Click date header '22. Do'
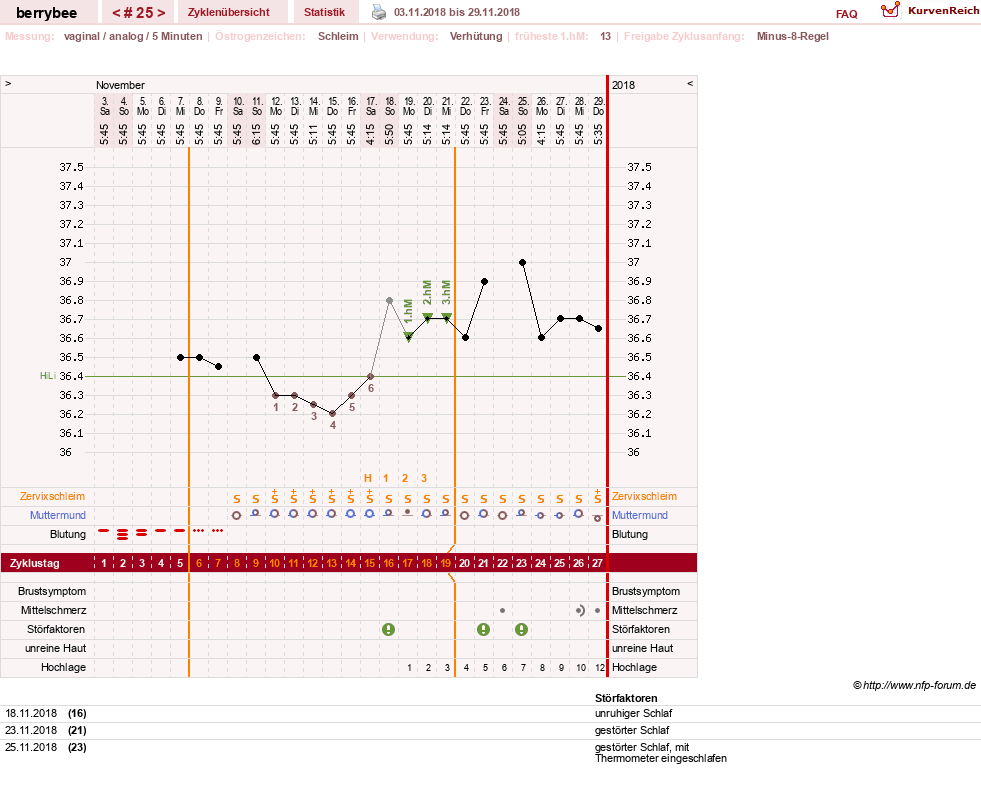Viewport: 981px width, 791px height. click(x=465, y=106)
